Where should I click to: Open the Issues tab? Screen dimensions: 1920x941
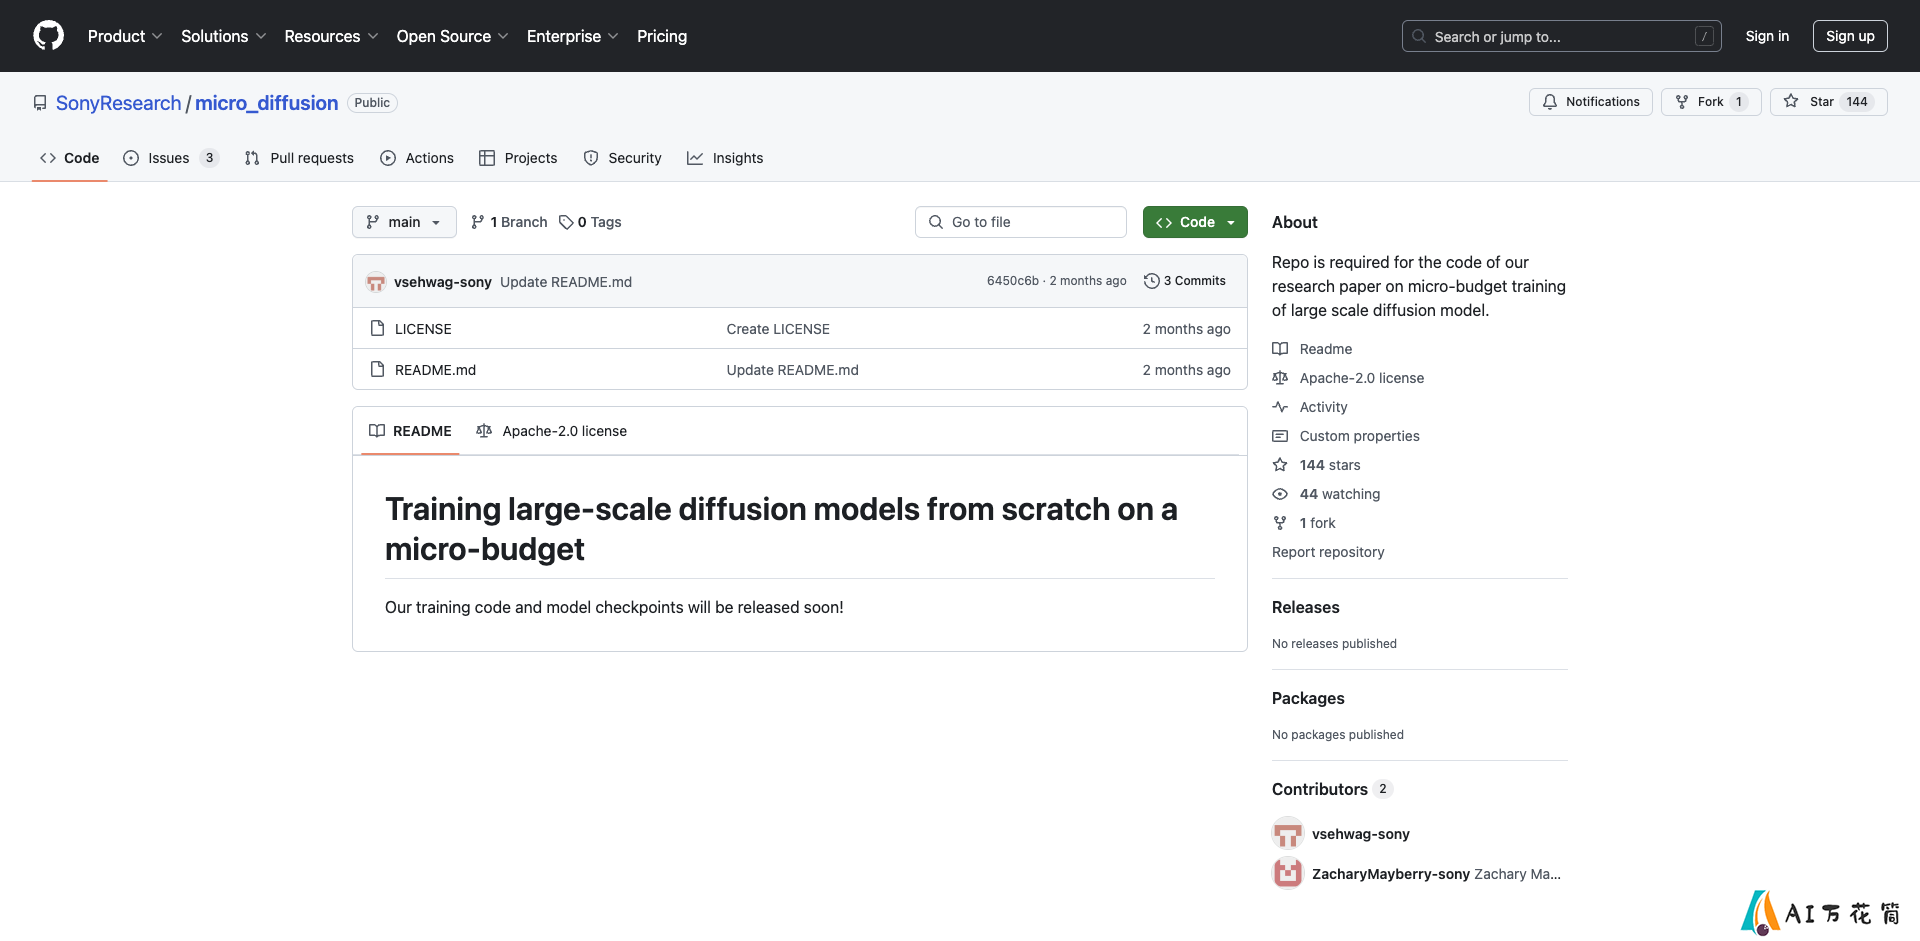point(171,158)
